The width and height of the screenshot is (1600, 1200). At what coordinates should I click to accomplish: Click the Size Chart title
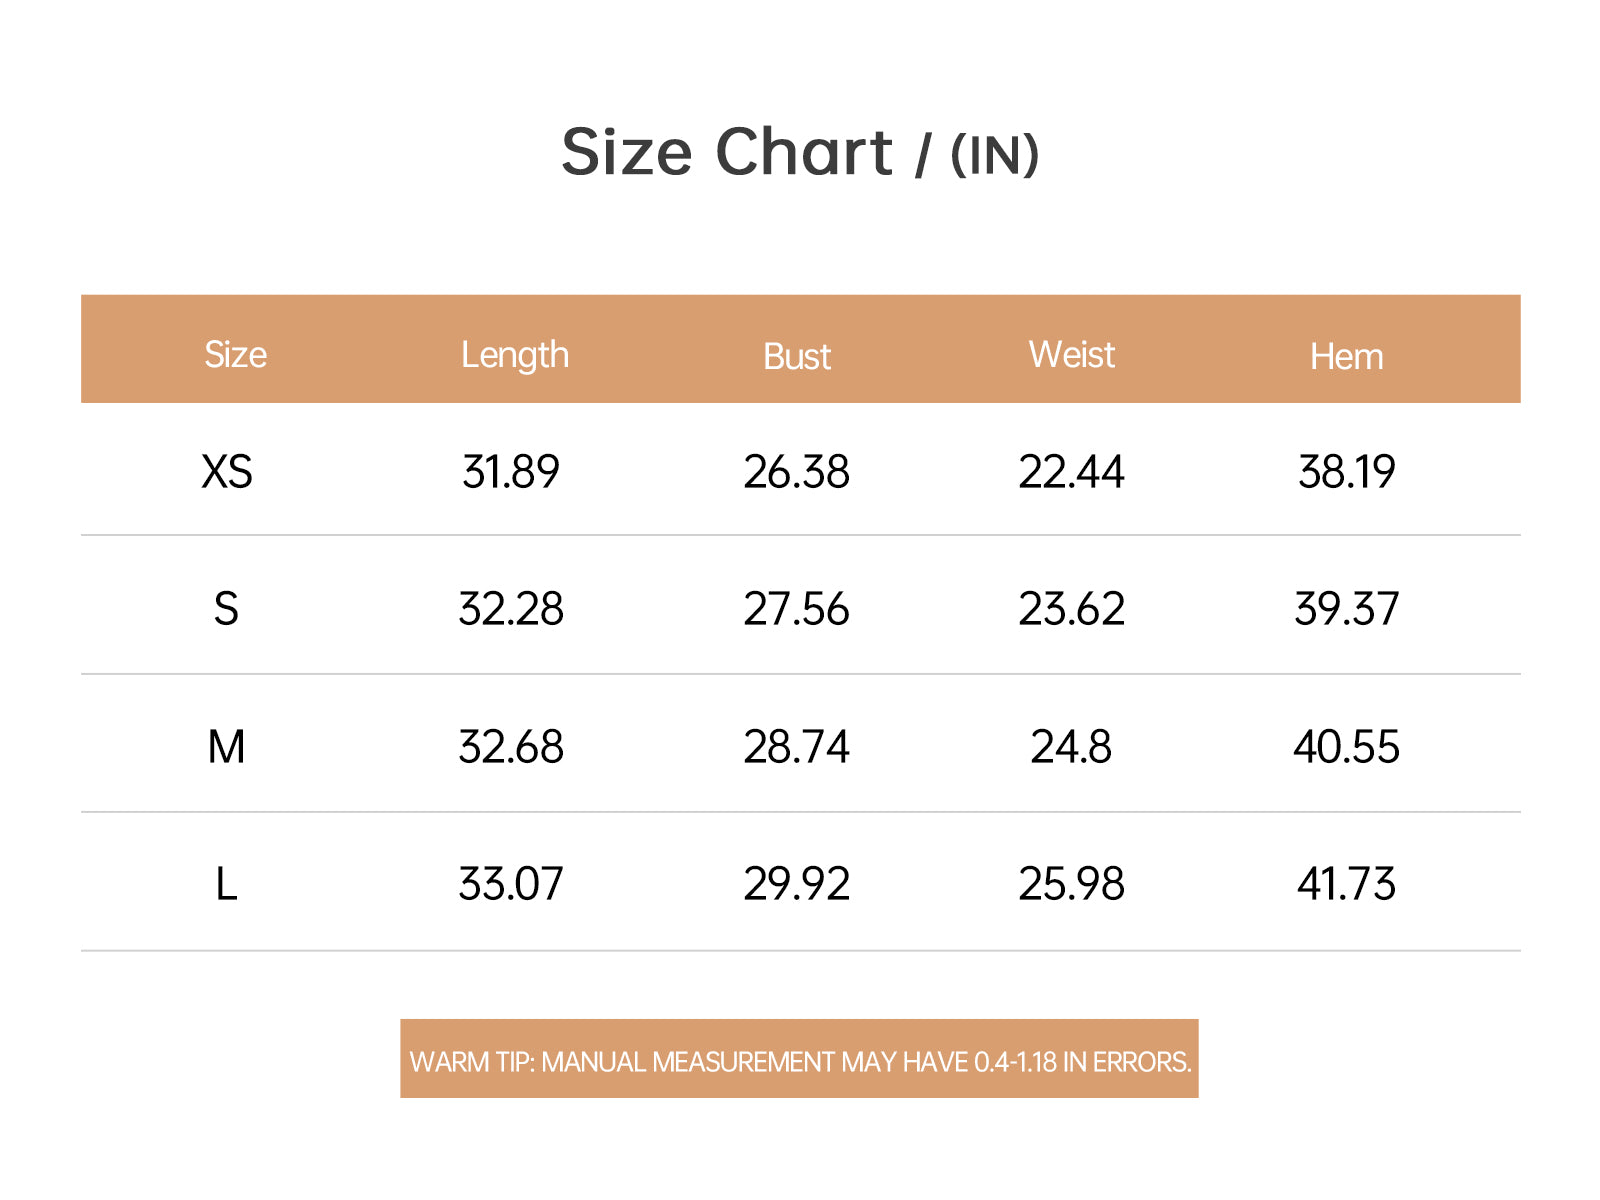(800, 153)
